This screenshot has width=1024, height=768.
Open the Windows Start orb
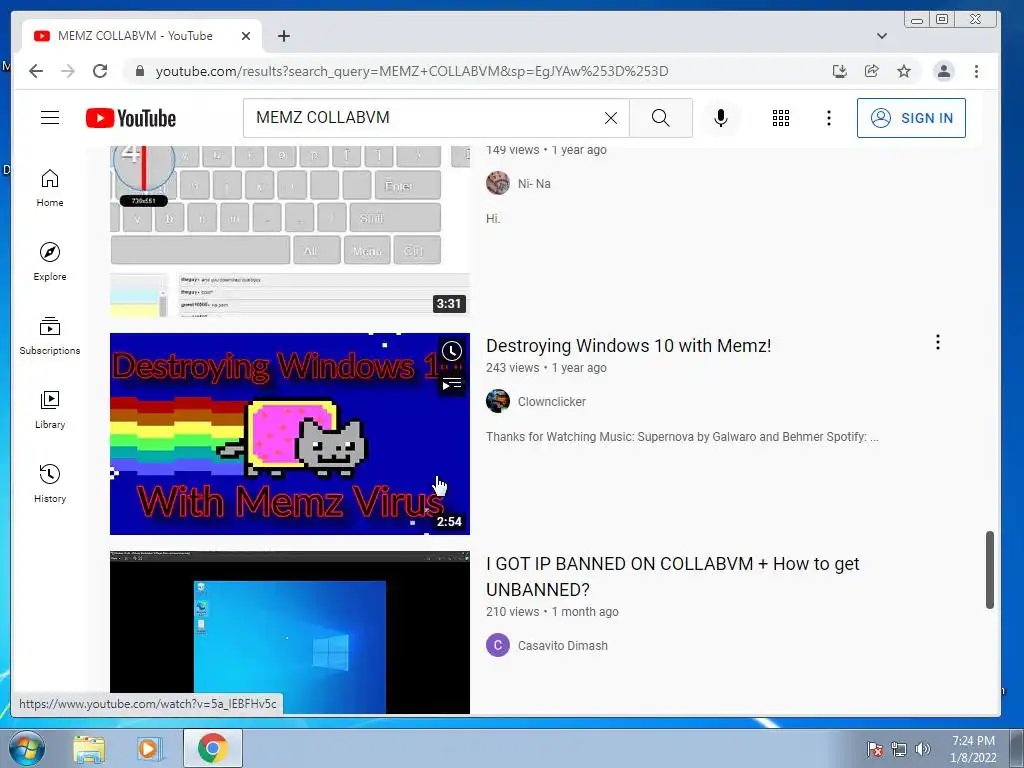point(27,748)
